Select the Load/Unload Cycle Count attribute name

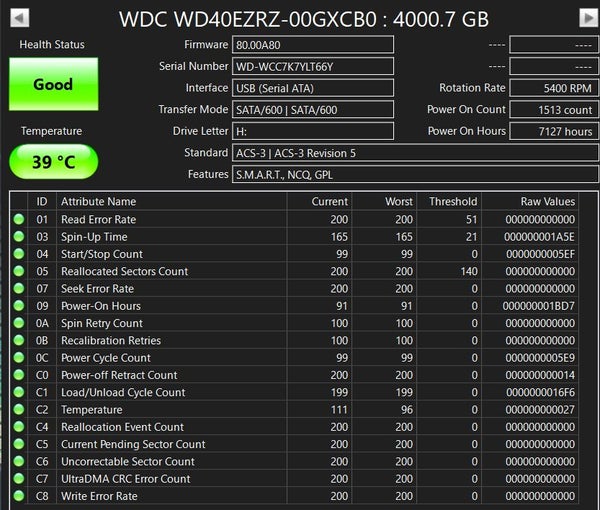(x=123, y=392)
